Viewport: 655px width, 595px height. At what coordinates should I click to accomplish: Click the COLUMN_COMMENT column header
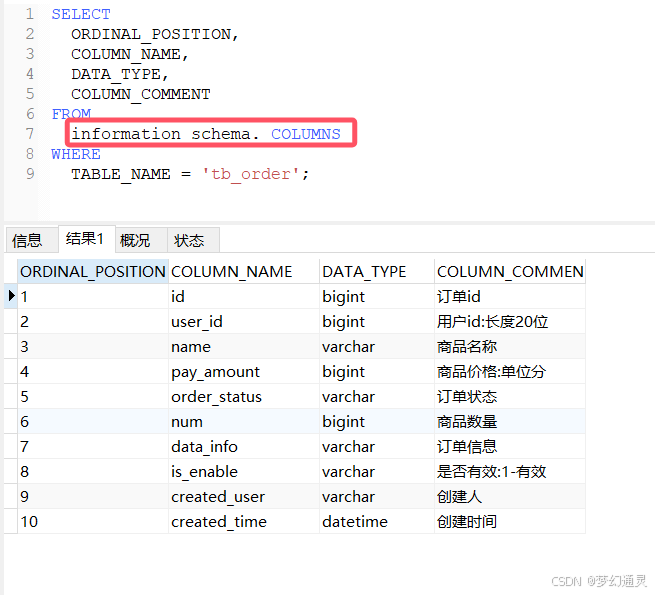tap(510, 272)
